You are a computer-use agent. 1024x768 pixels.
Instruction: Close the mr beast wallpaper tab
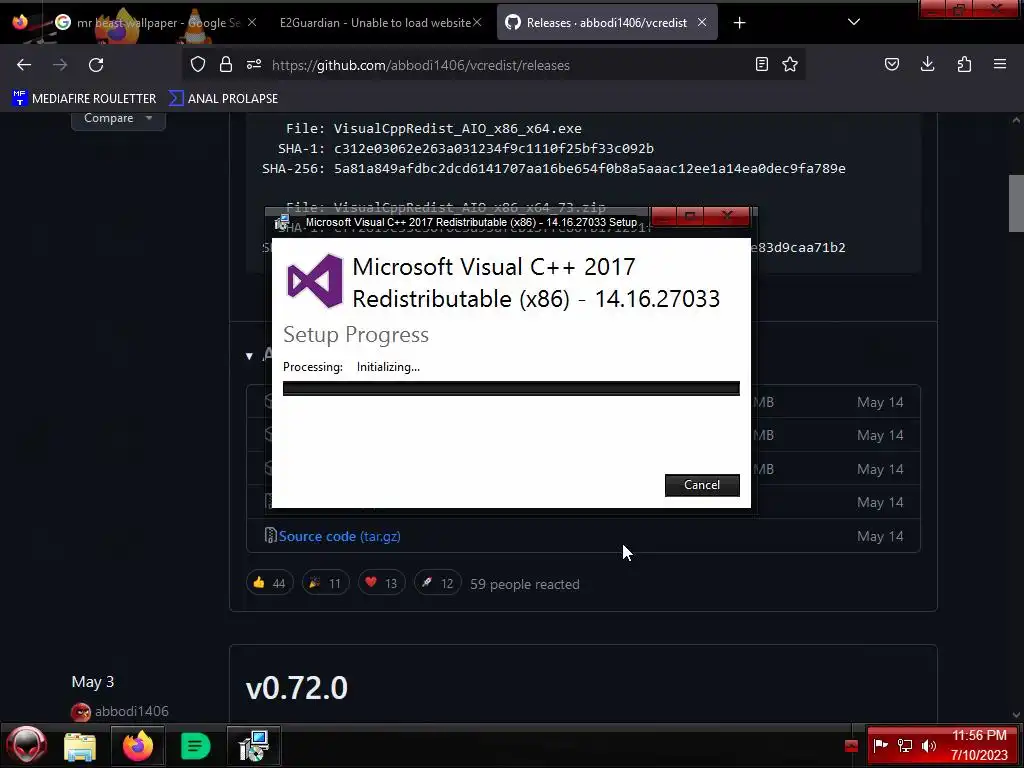tap(252, 23)
